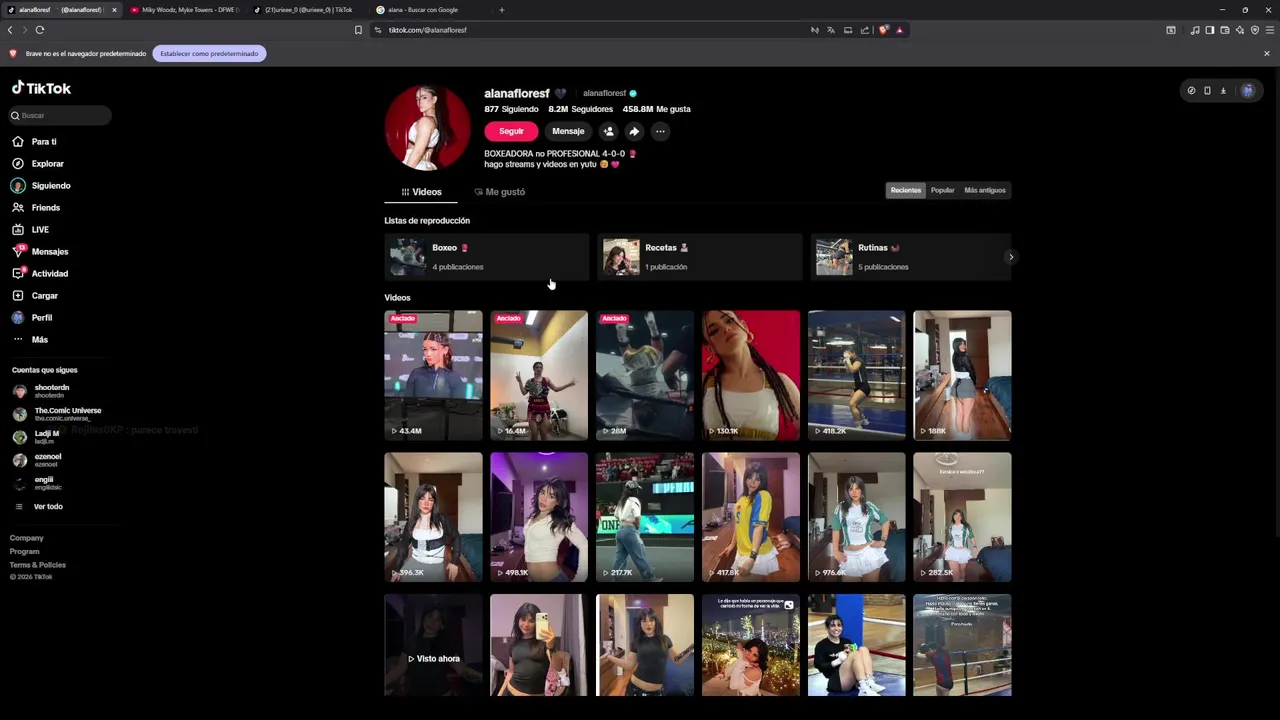Go to Siguiendo in sidebar menu

(41, 186)
